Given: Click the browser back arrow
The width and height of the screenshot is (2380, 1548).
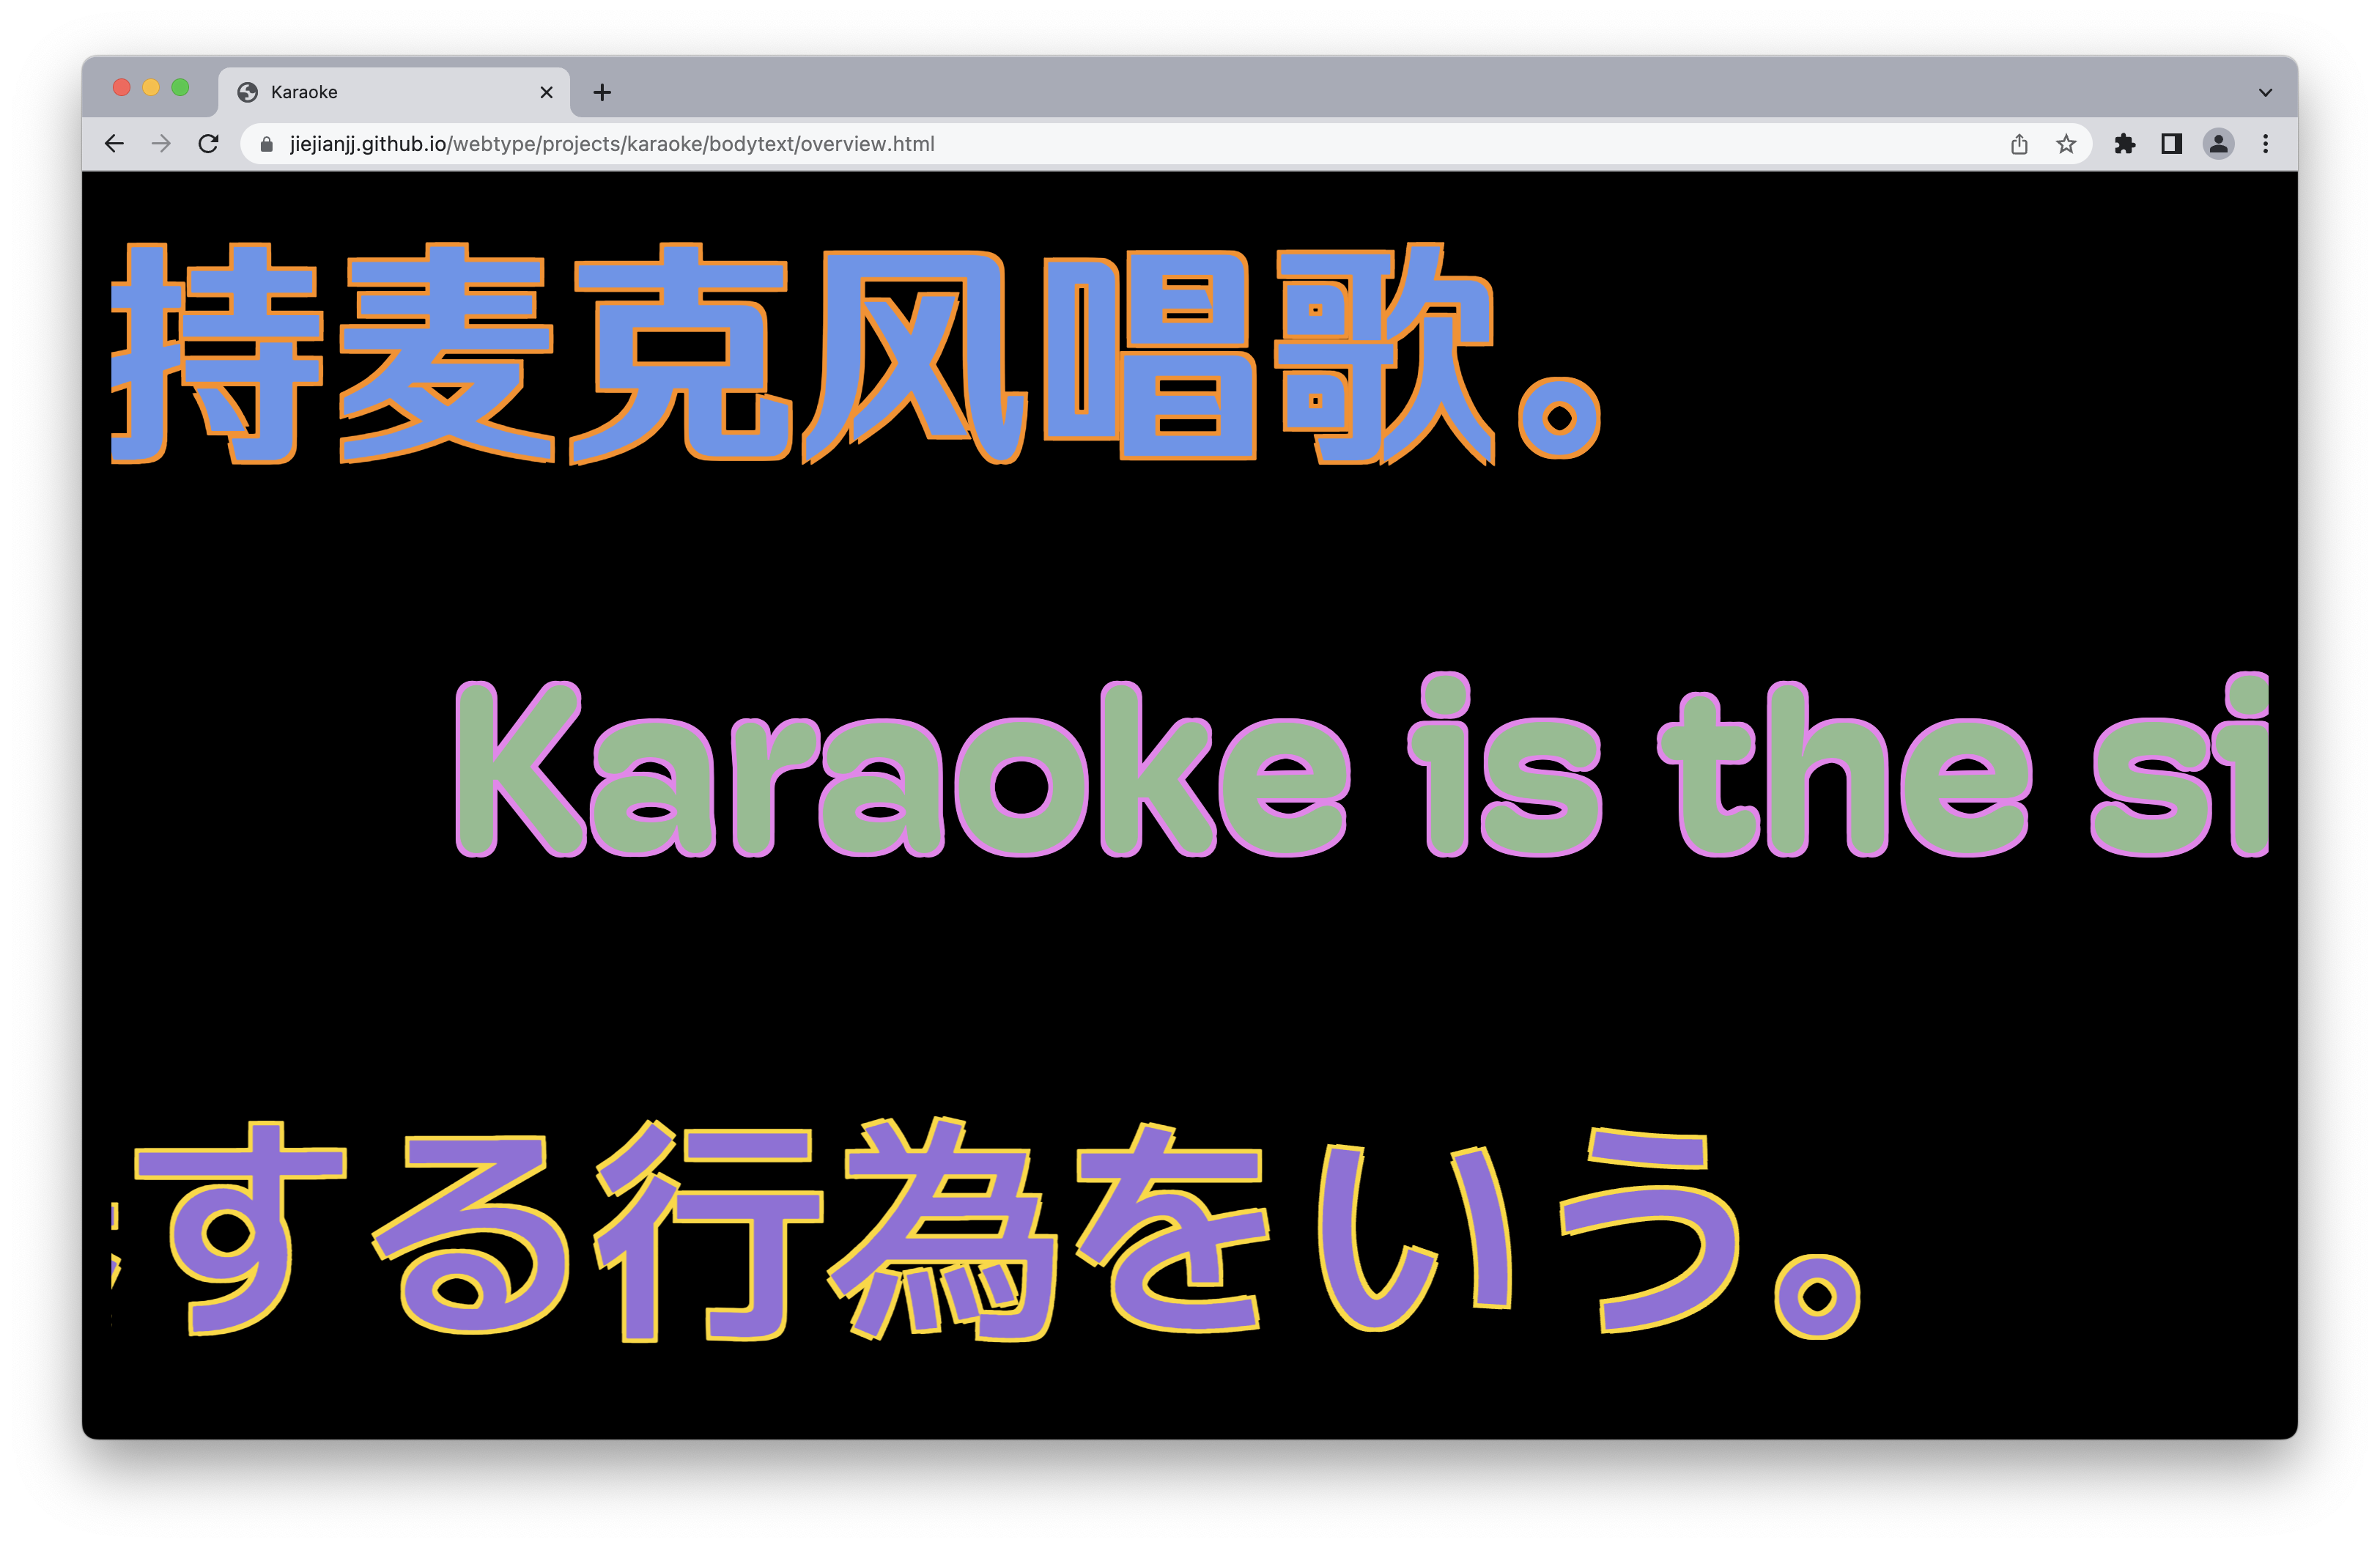Looking at the screenshot, I should pyautogui.click(x=114, y=144).
